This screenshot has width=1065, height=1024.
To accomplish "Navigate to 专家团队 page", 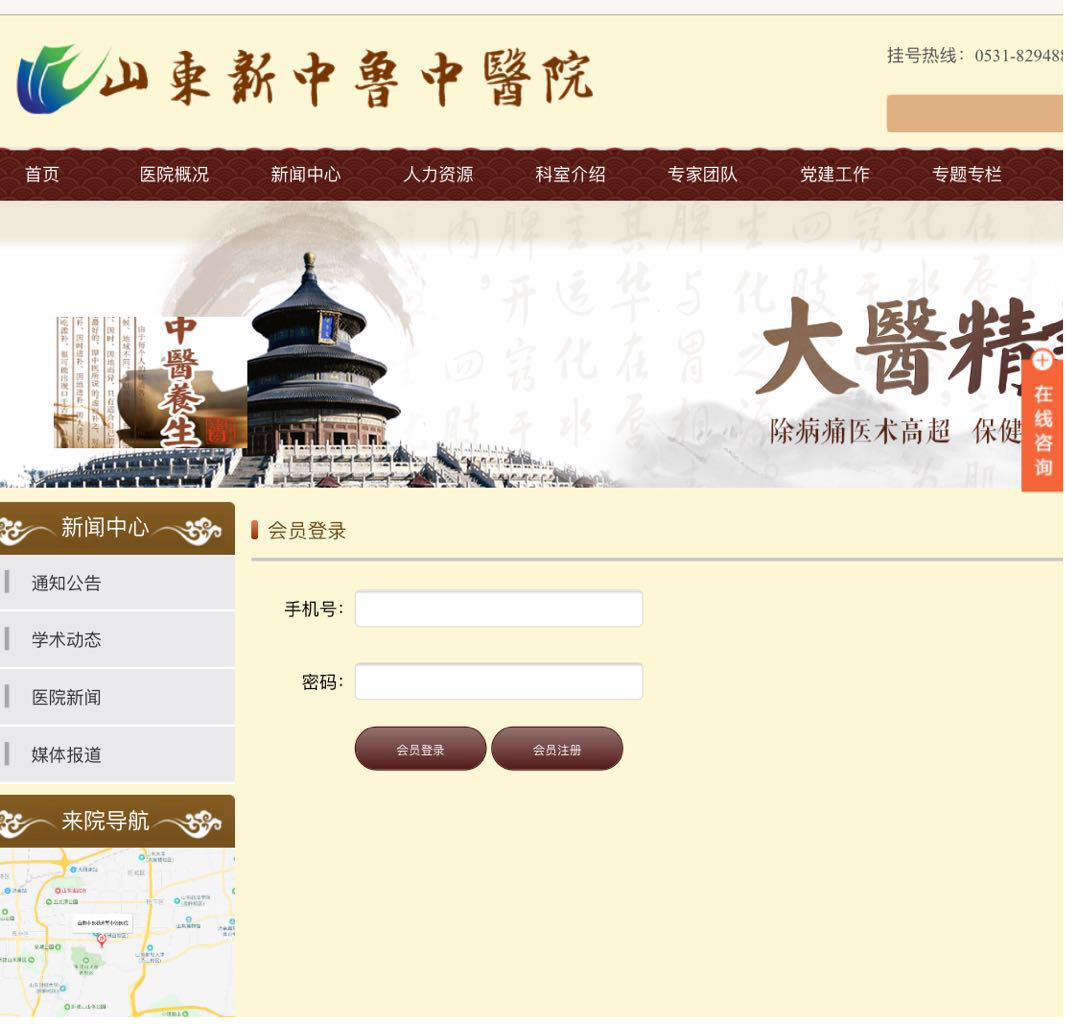I will [x=702, y=174].
